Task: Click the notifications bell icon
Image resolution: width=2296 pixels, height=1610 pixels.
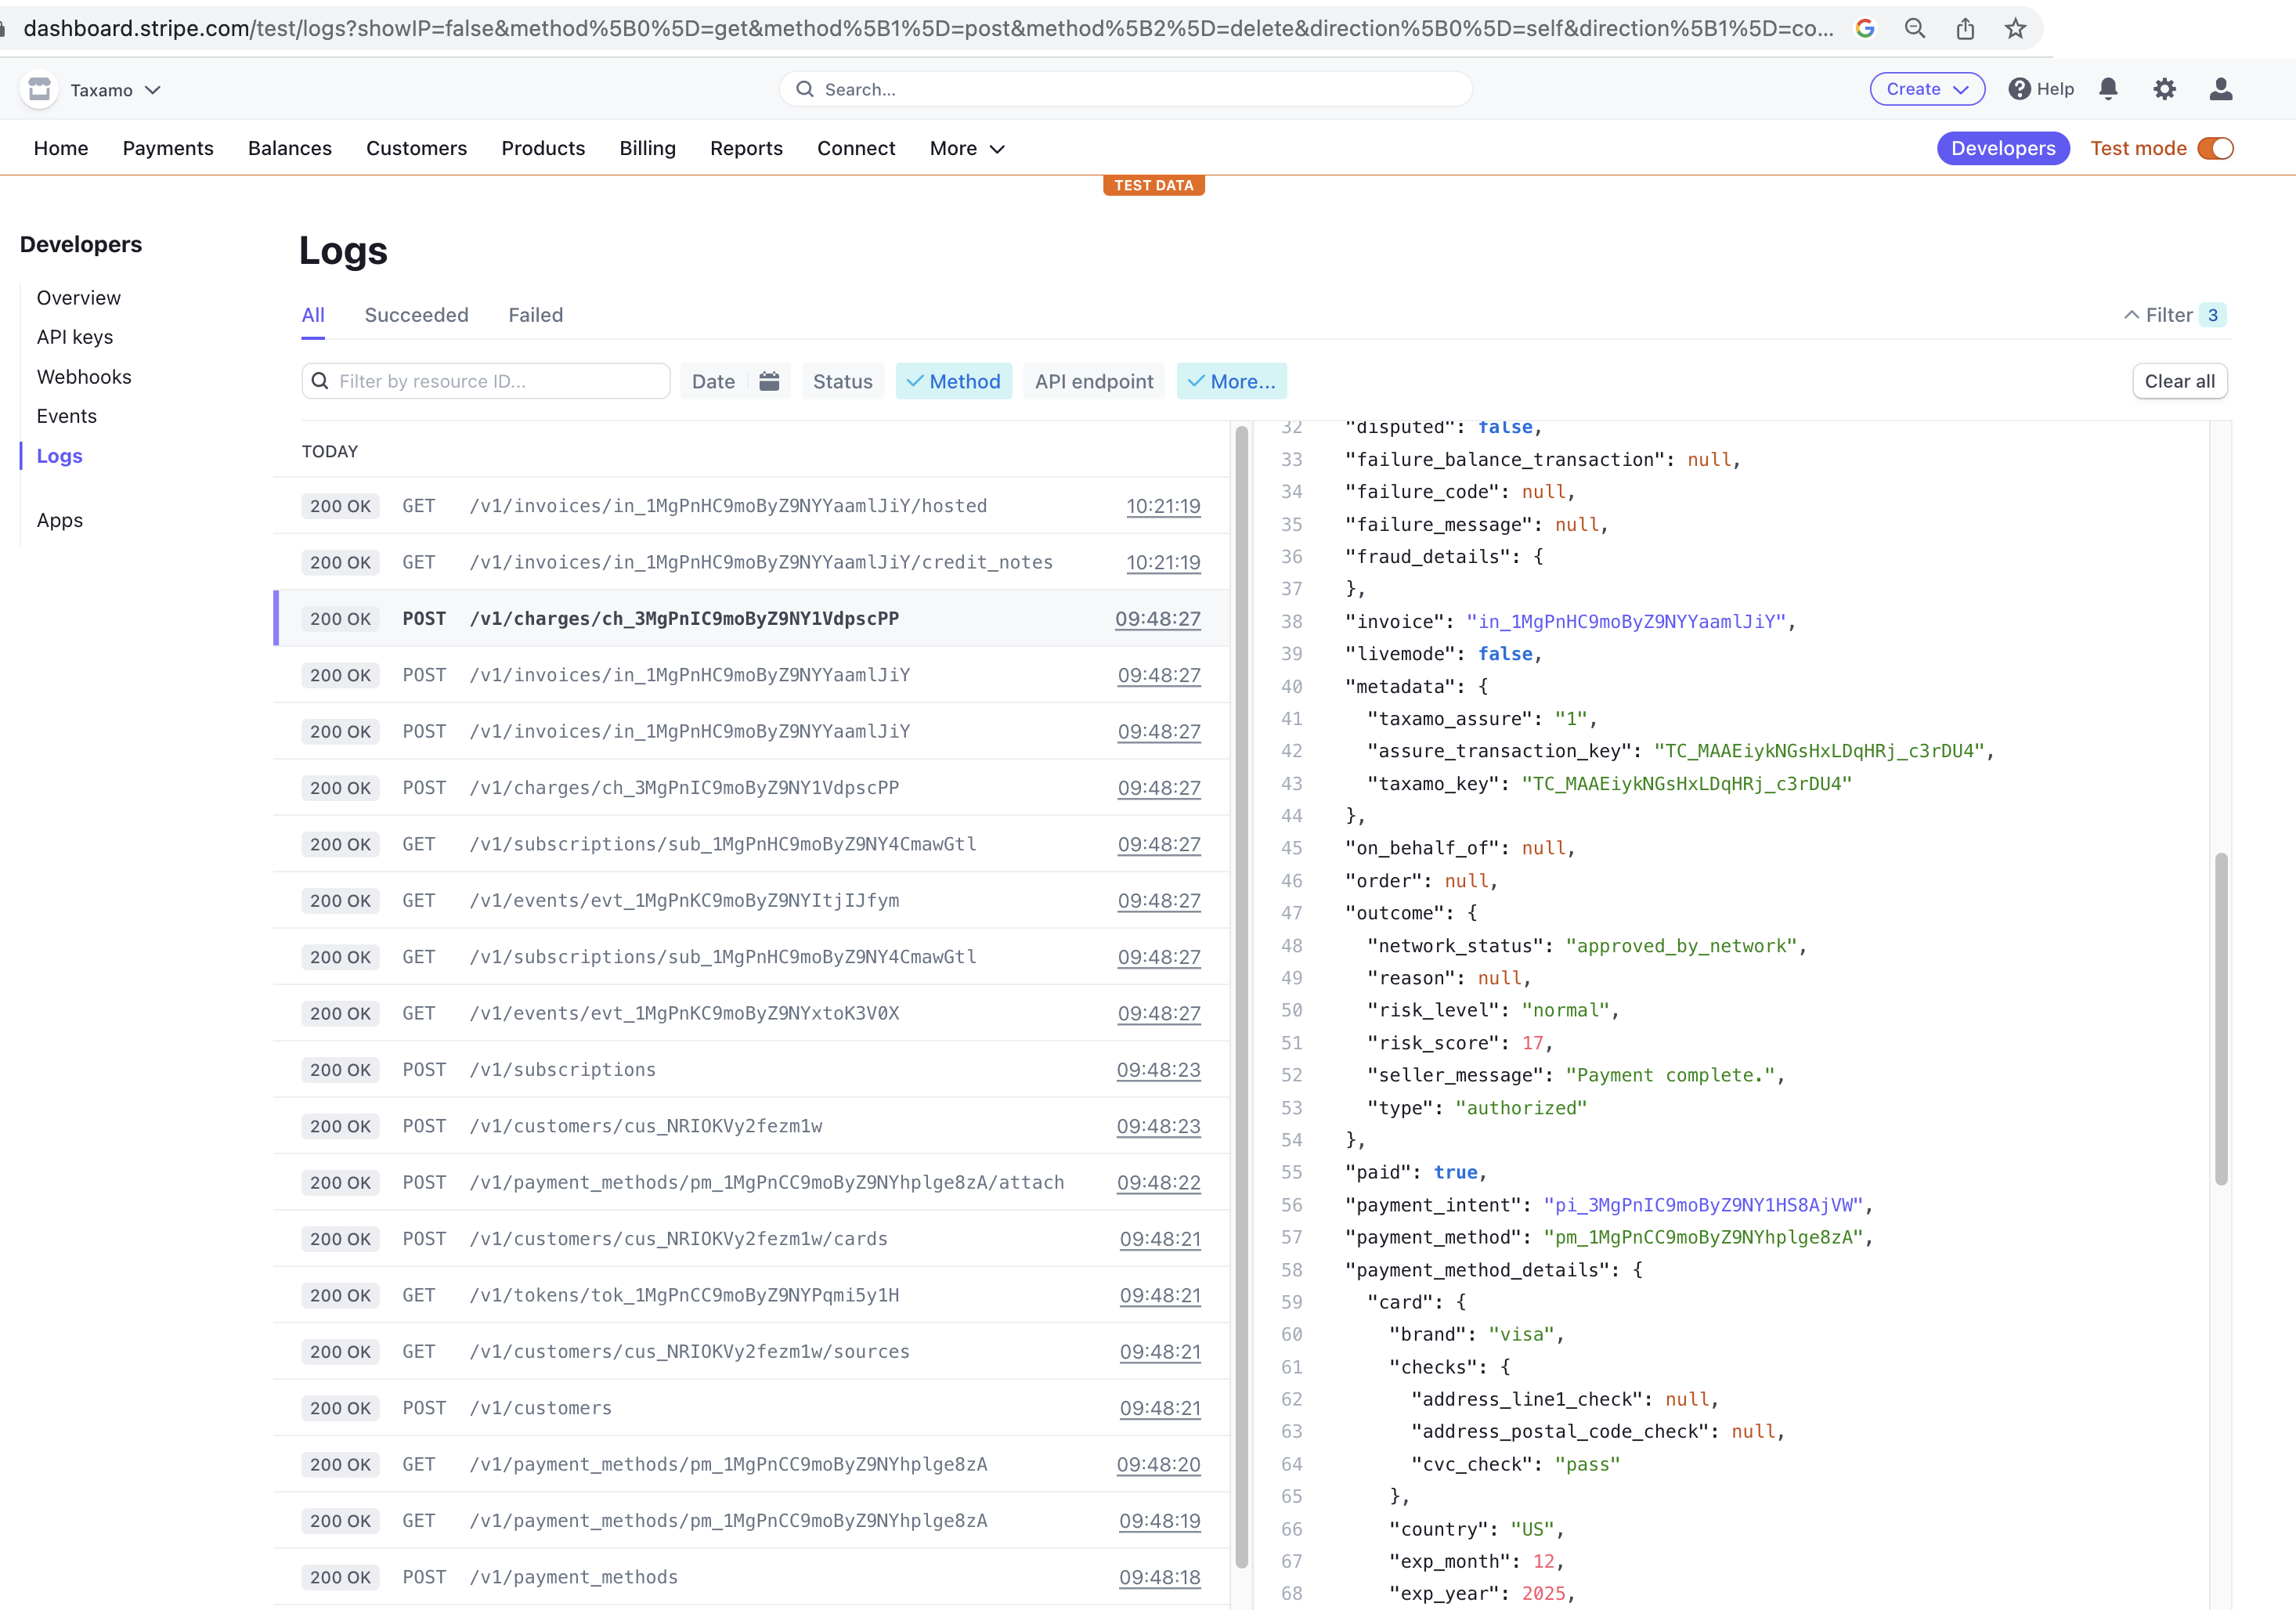Action: tap(2108, 89)
